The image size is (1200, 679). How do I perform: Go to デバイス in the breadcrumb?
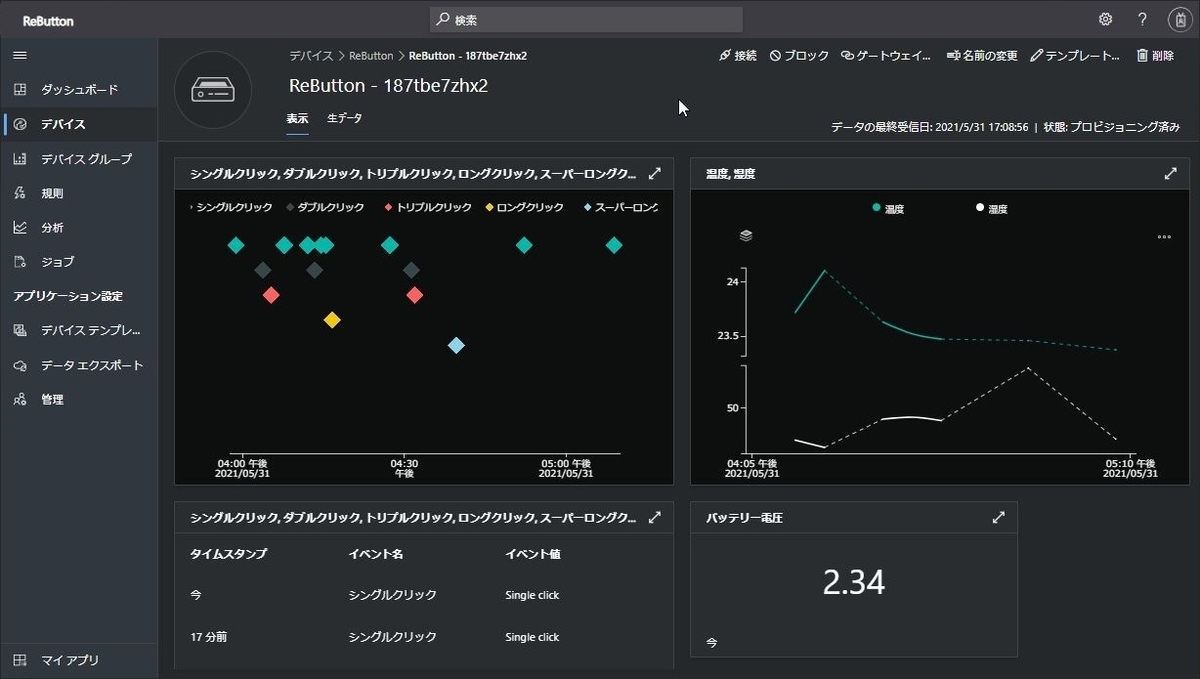[311, 56]
